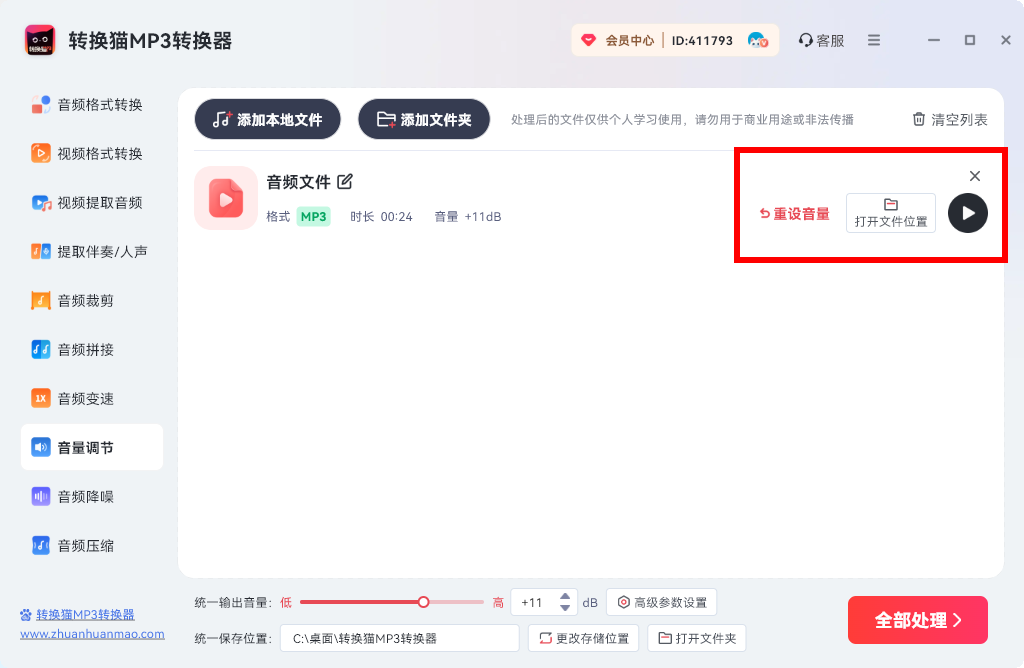This screenshot has height=668, width=1024.
Task: Open 视频格式转换 in sidebar
Action: click(87, 153)
